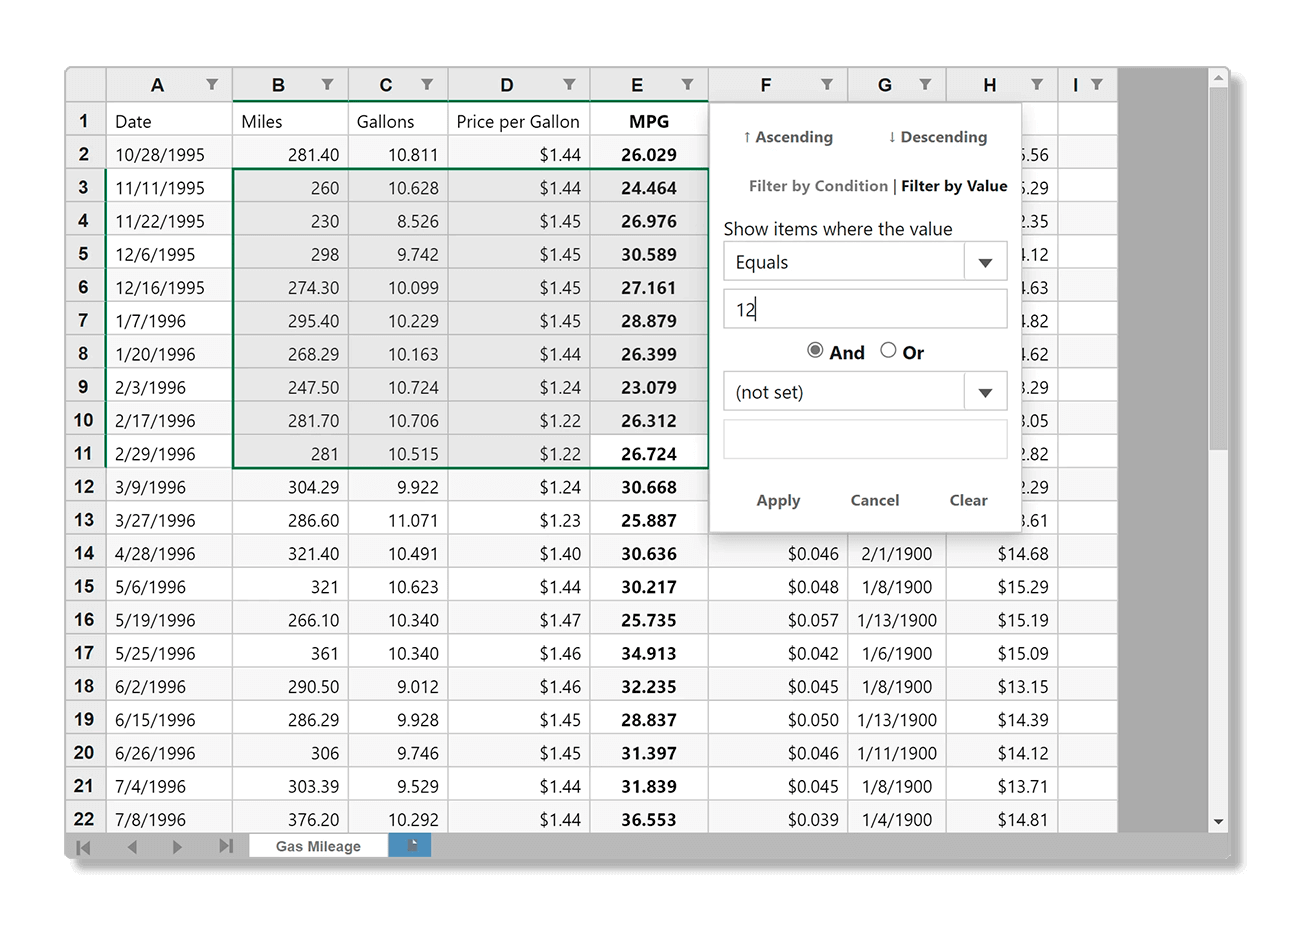Viewport: 1290px width, 934px height.
Task: Switch to Filter by Condition tab
Action: pyautogui.click(x=818, y=186)
